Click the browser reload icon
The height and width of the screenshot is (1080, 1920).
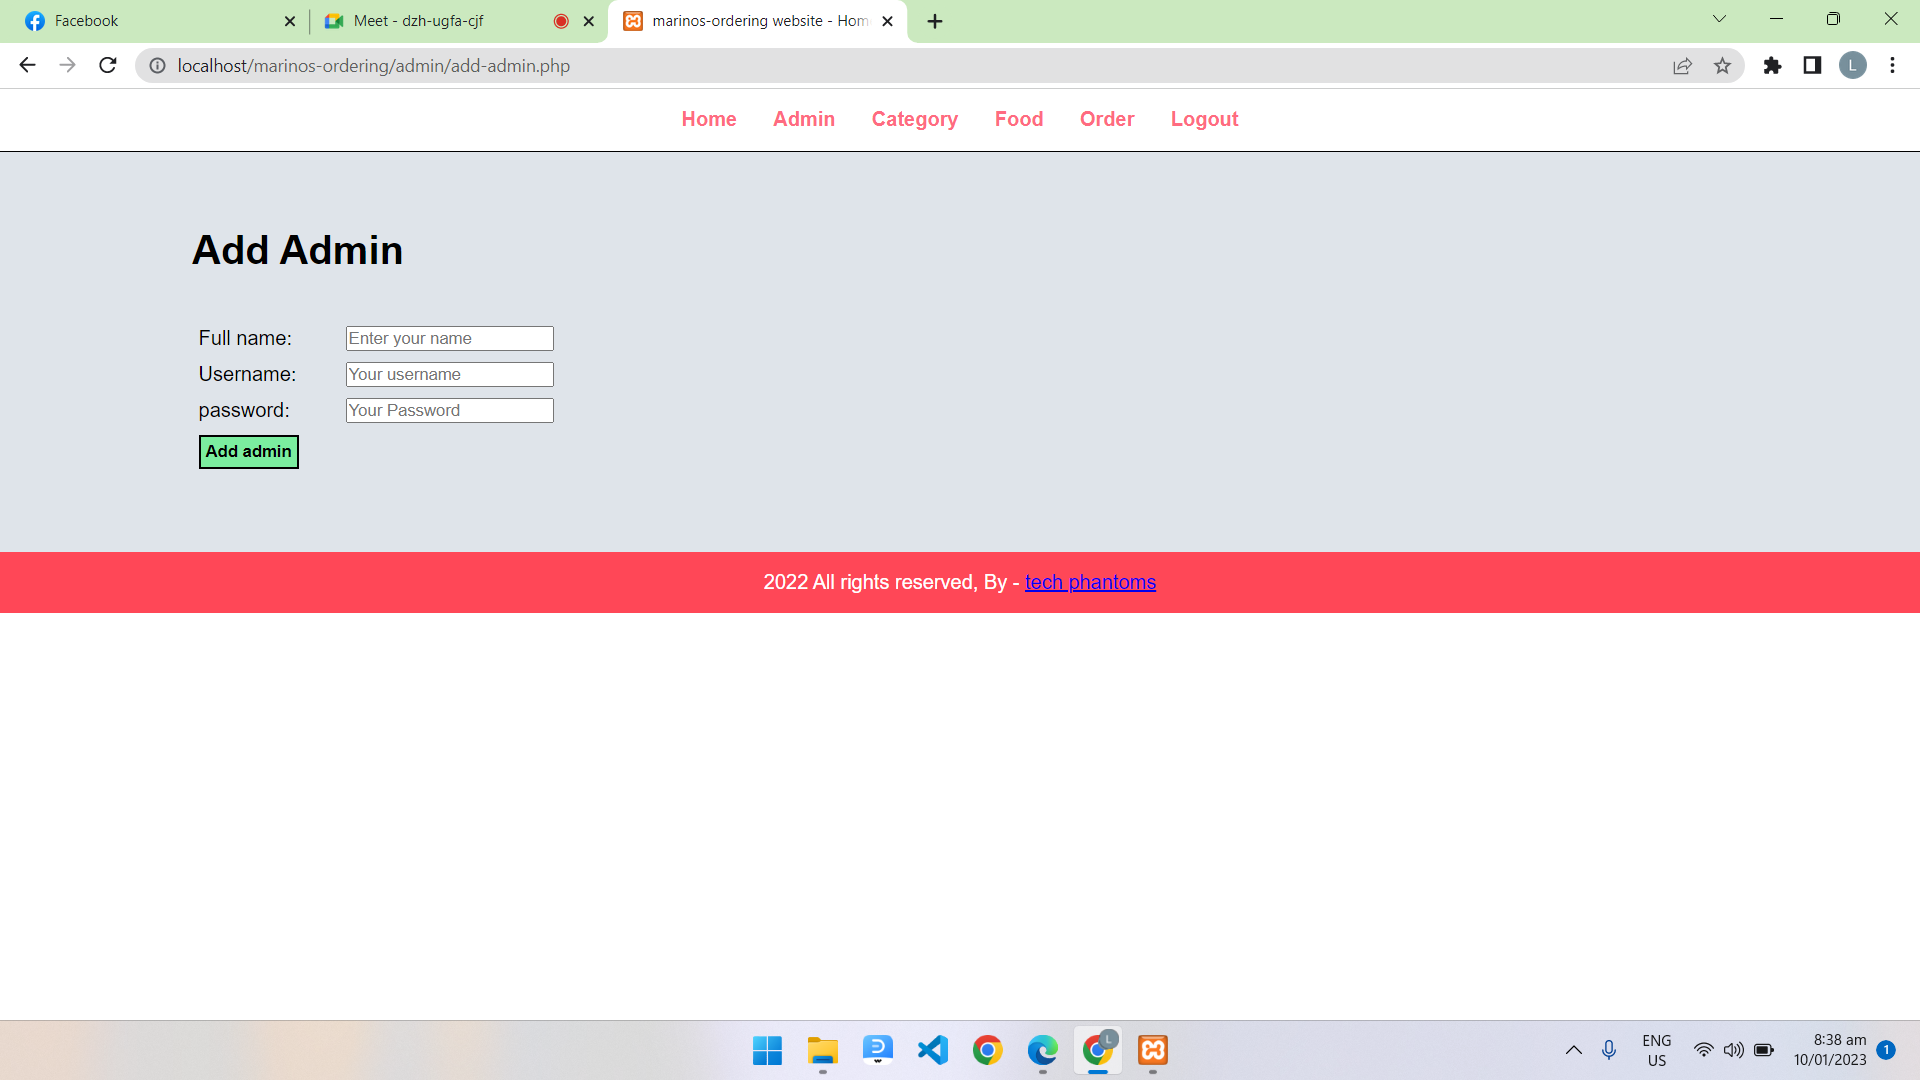tap(108, 66)
